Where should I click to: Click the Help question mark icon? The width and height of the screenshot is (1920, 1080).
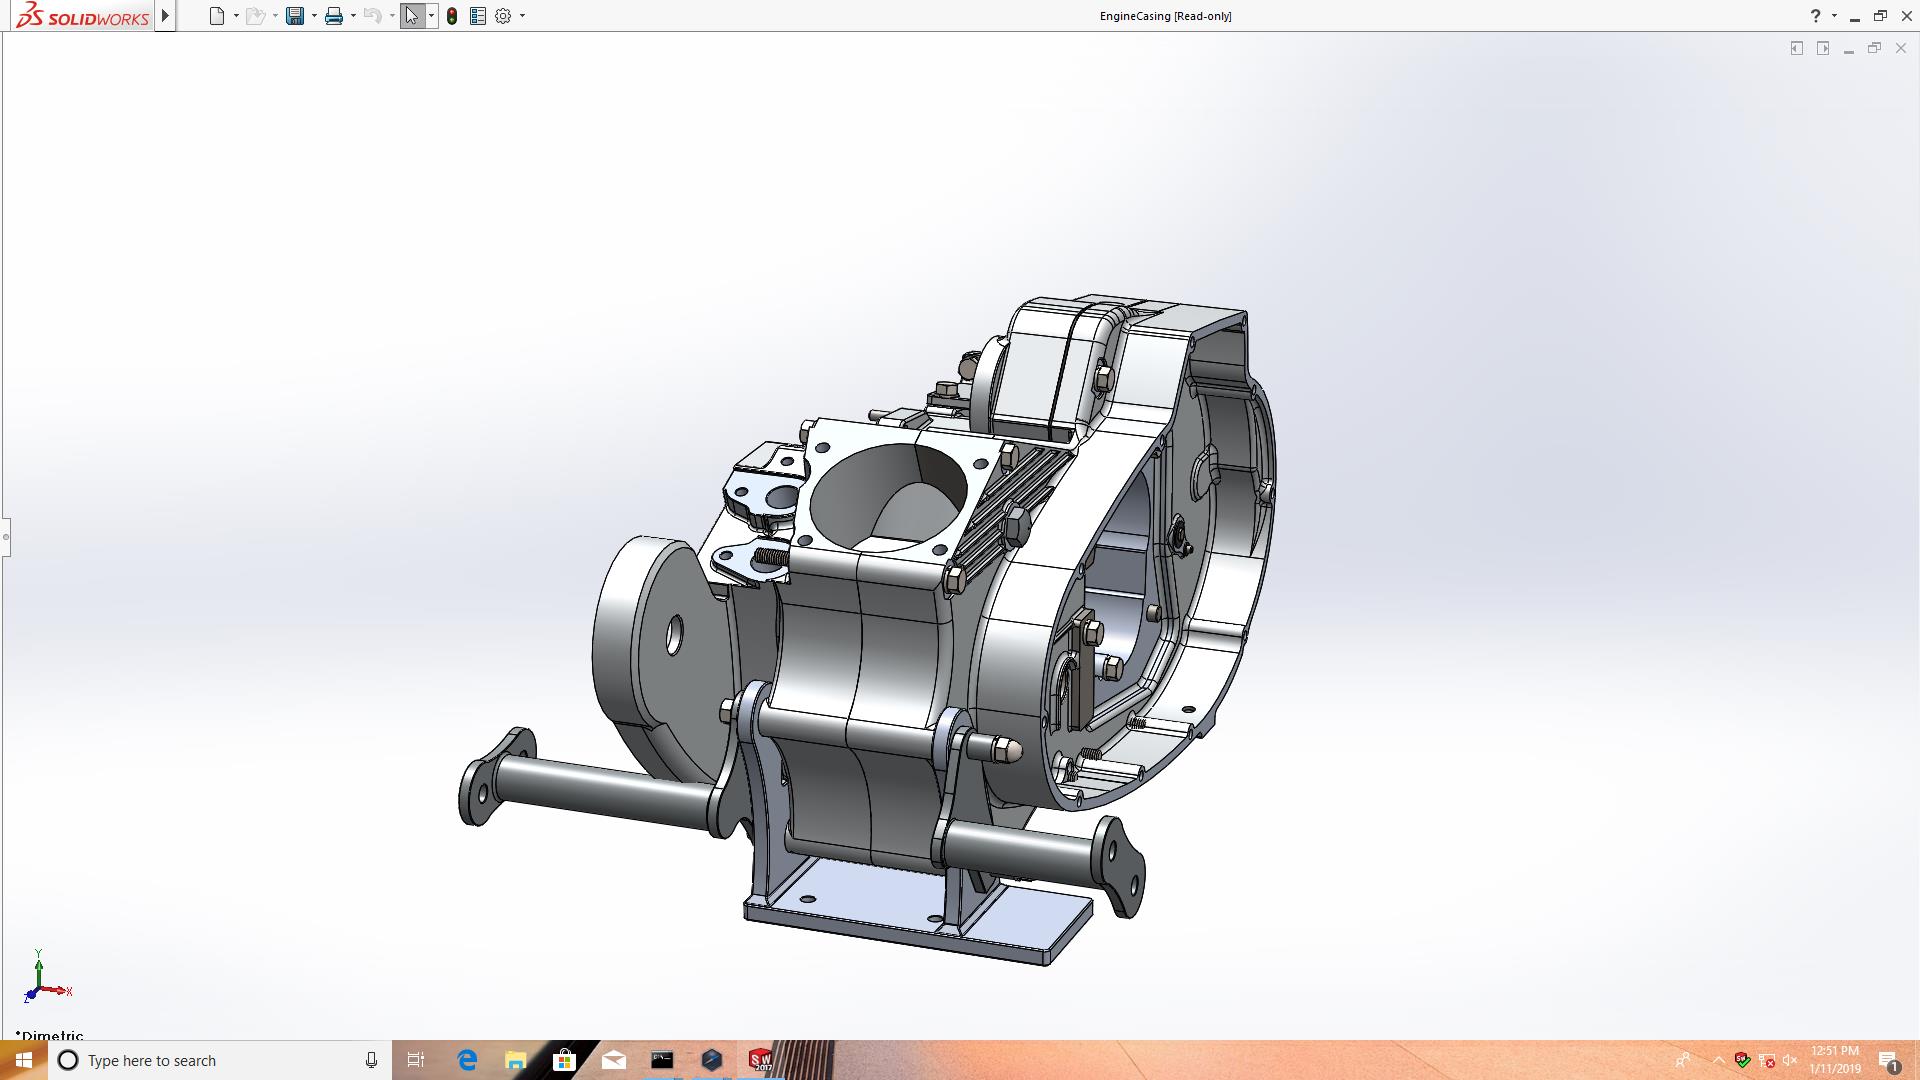[x=1815, y=16]
